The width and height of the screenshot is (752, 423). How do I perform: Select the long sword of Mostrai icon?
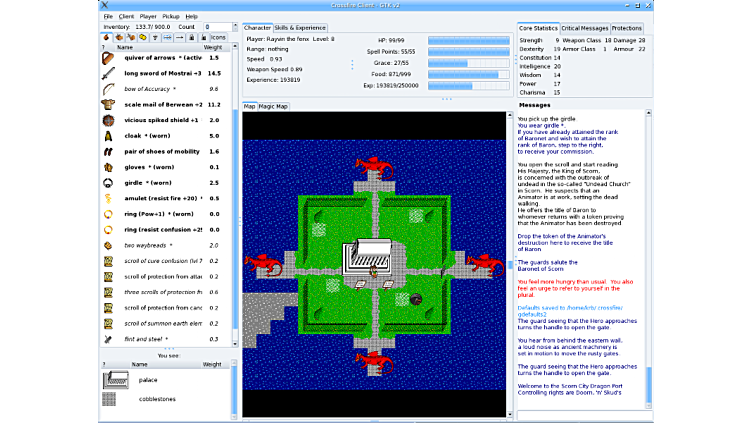point(107,73)
